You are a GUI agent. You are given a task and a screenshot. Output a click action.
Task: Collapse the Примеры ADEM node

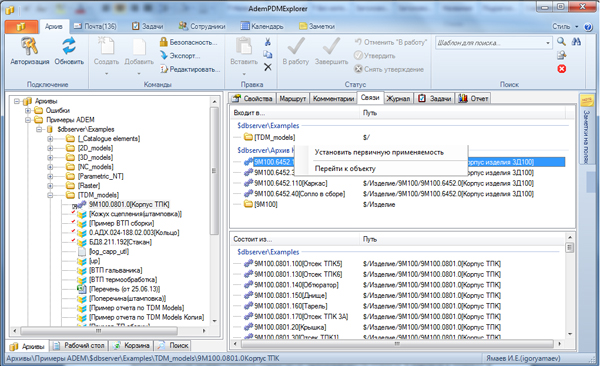[x=28, y=120]
